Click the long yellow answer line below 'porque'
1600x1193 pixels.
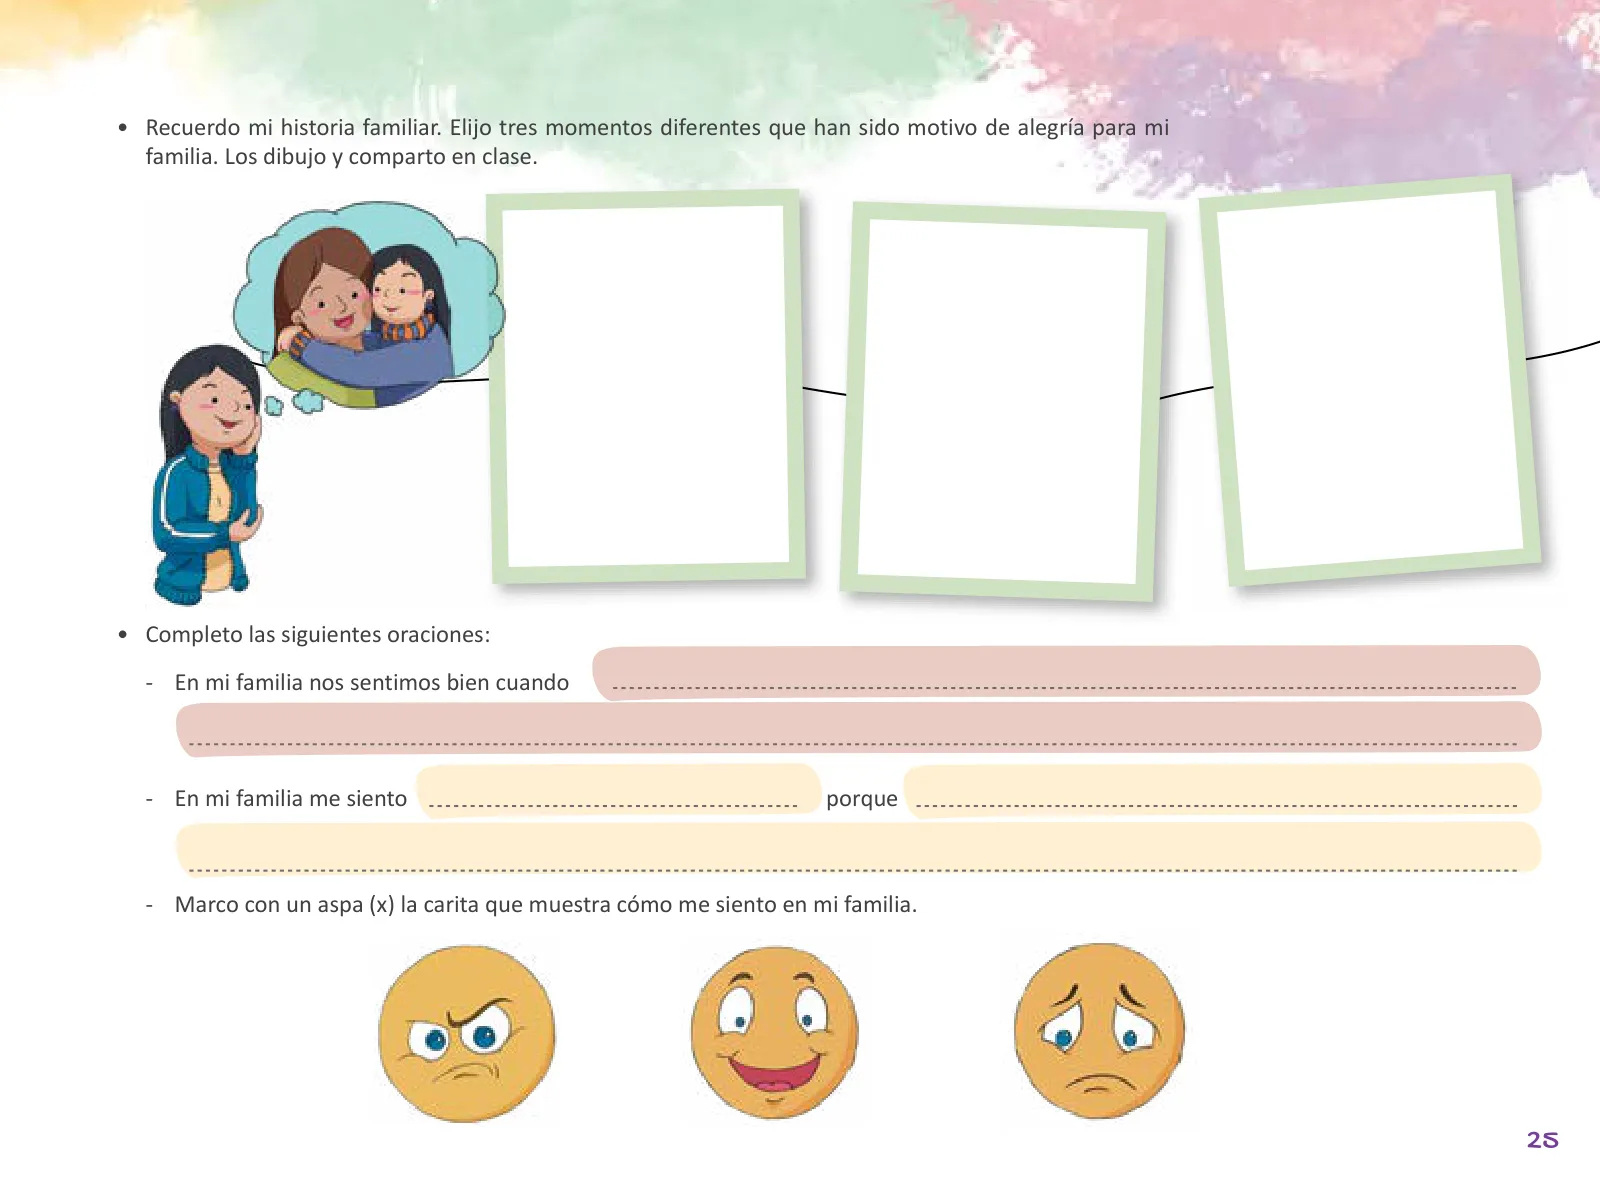[858, 849]
